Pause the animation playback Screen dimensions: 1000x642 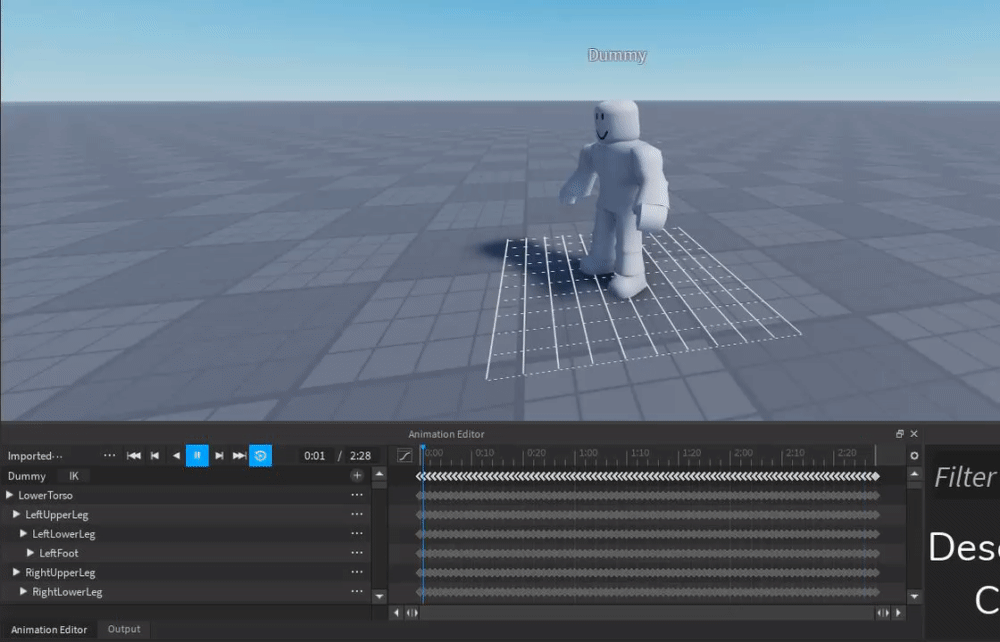(197, 455)
